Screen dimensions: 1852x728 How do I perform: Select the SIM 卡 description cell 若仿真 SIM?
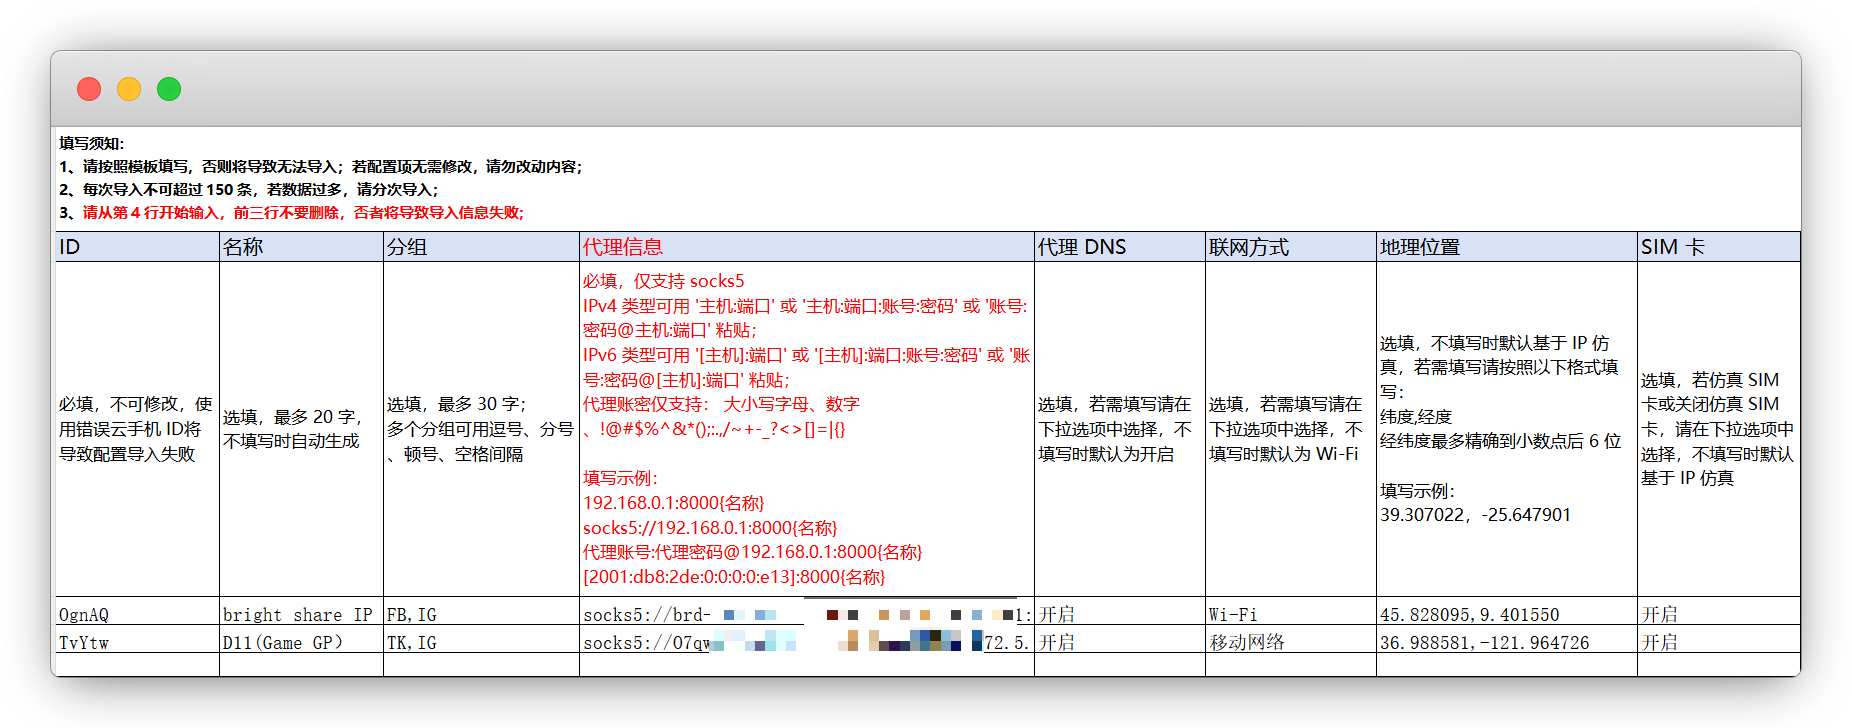click(1719, 429)
